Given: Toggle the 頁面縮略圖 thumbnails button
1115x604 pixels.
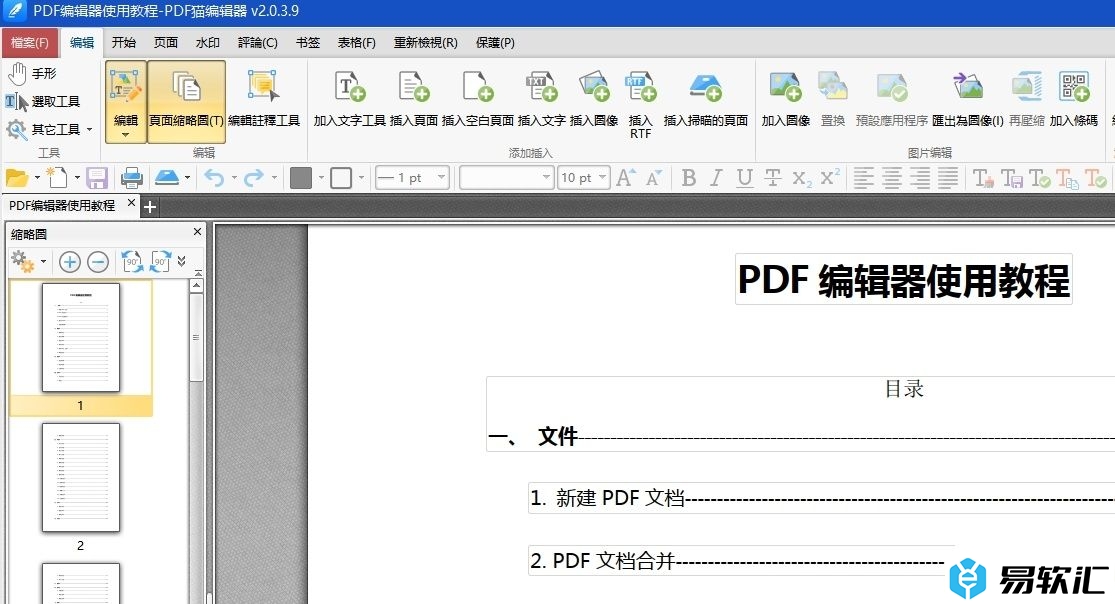Looking at the screenshot, I should tap(186, 101).
